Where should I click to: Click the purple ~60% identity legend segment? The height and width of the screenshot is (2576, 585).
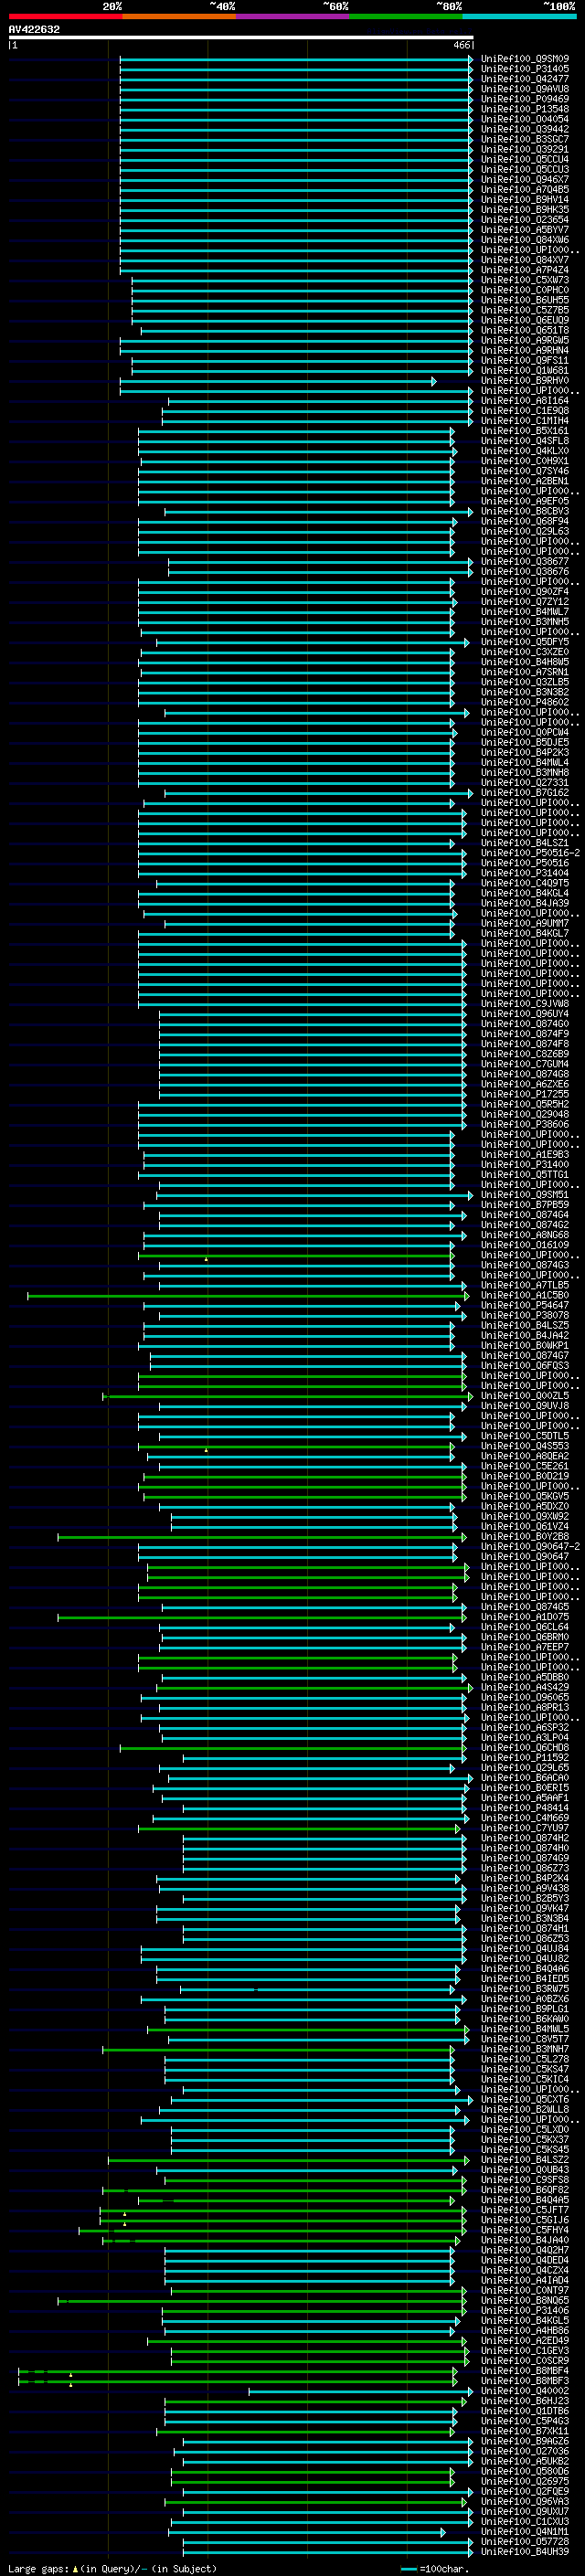pos(292,17)
